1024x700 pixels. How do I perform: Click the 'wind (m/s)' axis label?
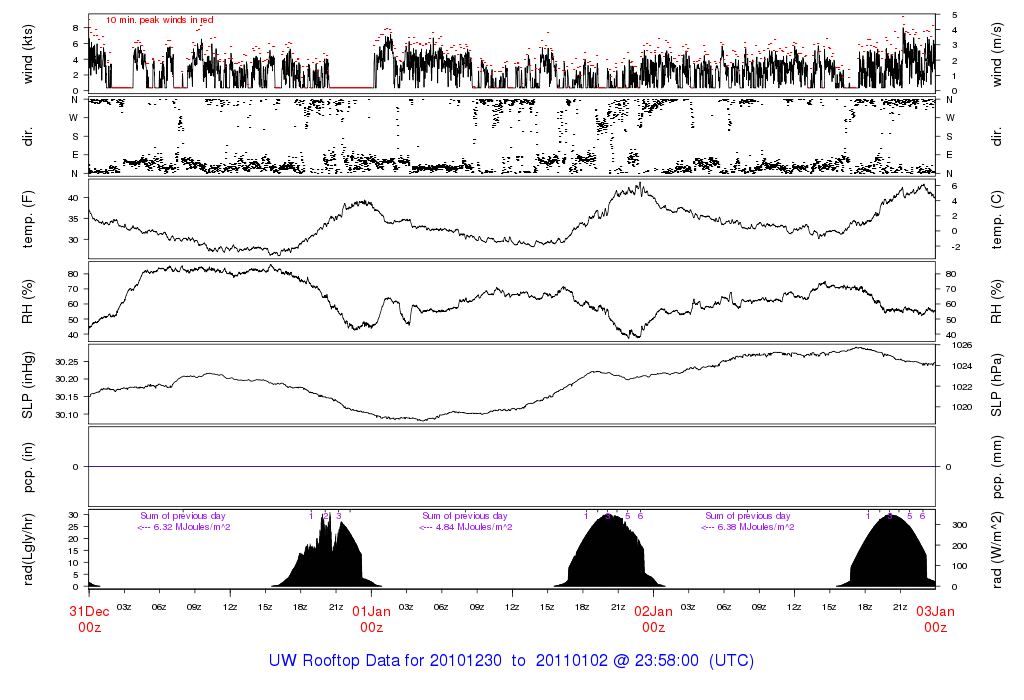pos(997,54)
